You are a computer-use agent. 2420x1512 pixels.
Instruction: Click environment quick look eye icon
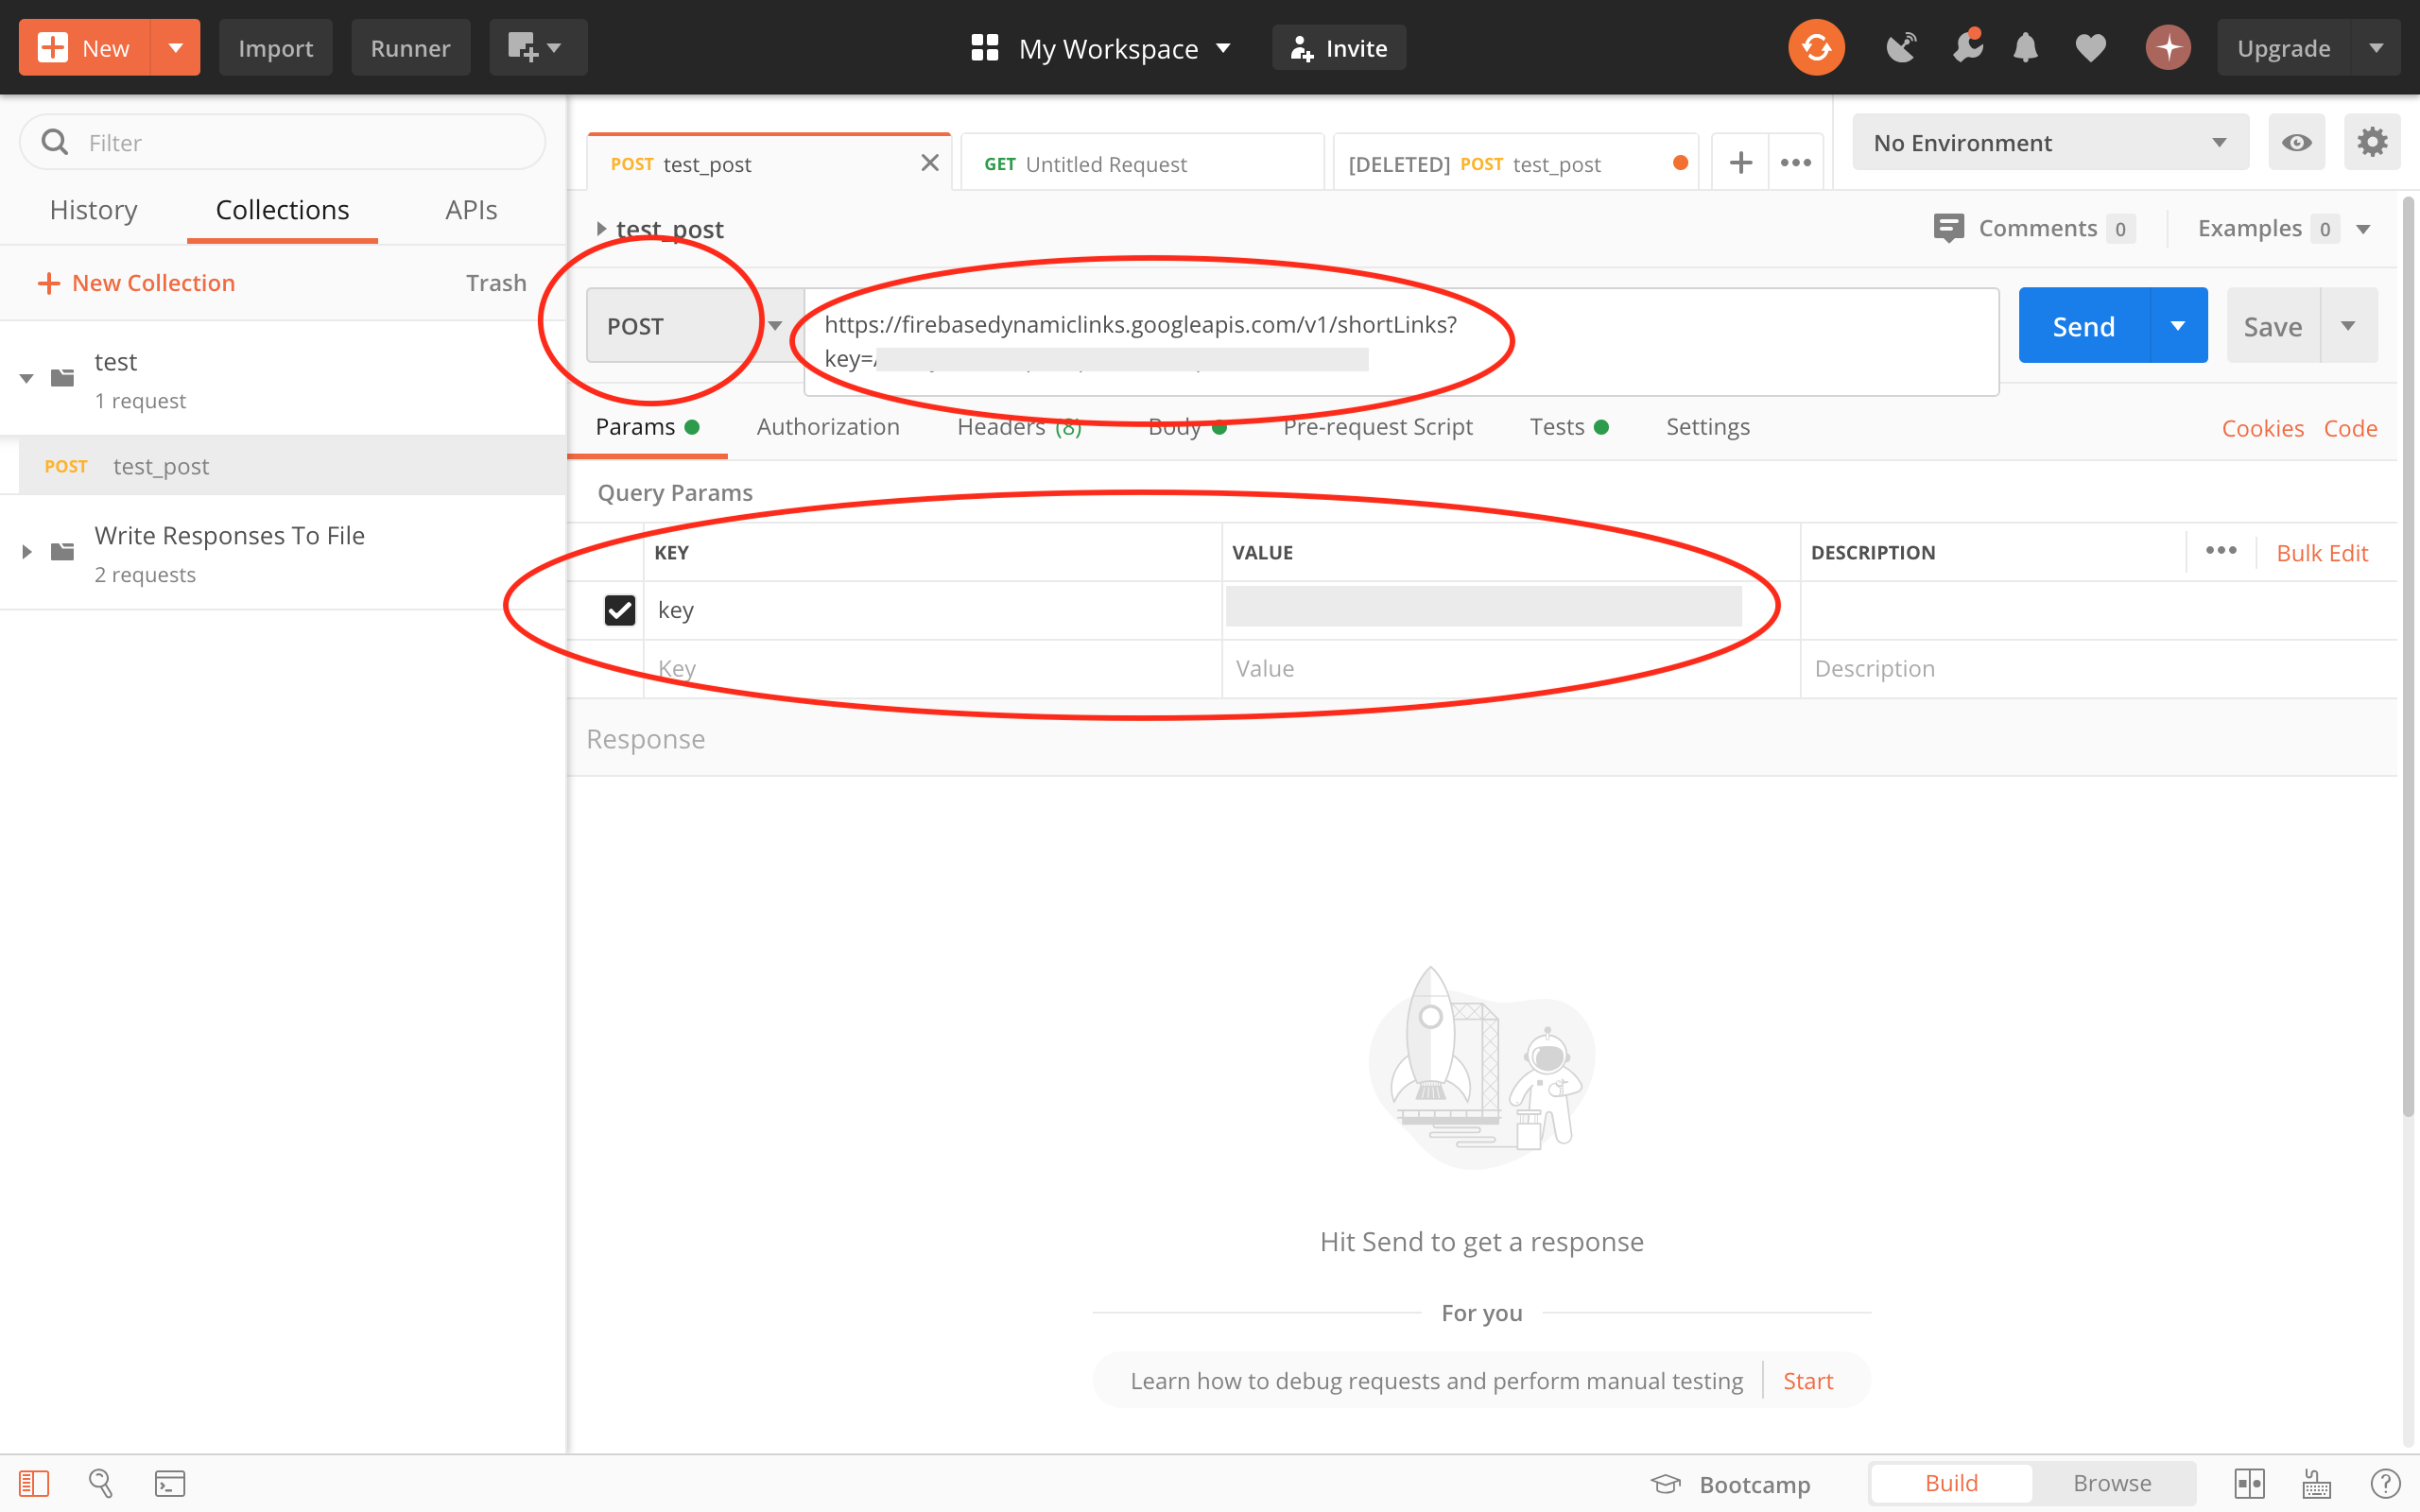click(x=2296, y=142)
